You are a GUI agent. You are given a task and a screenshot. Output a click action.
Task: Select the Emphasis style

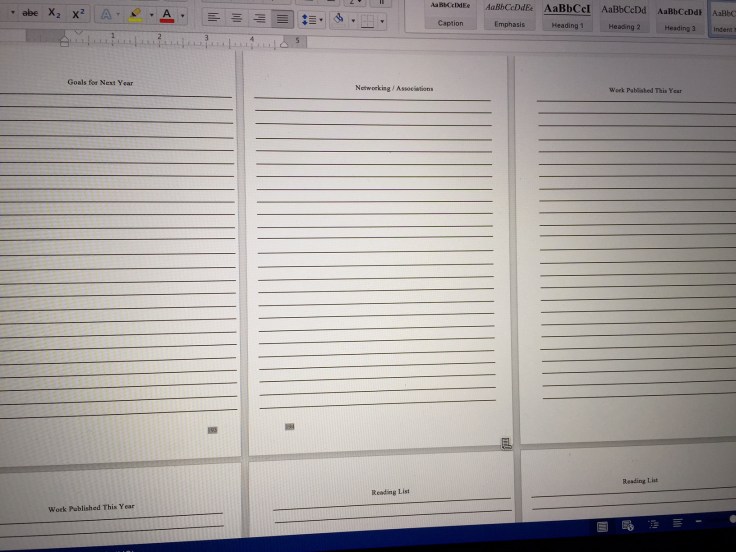508,15
